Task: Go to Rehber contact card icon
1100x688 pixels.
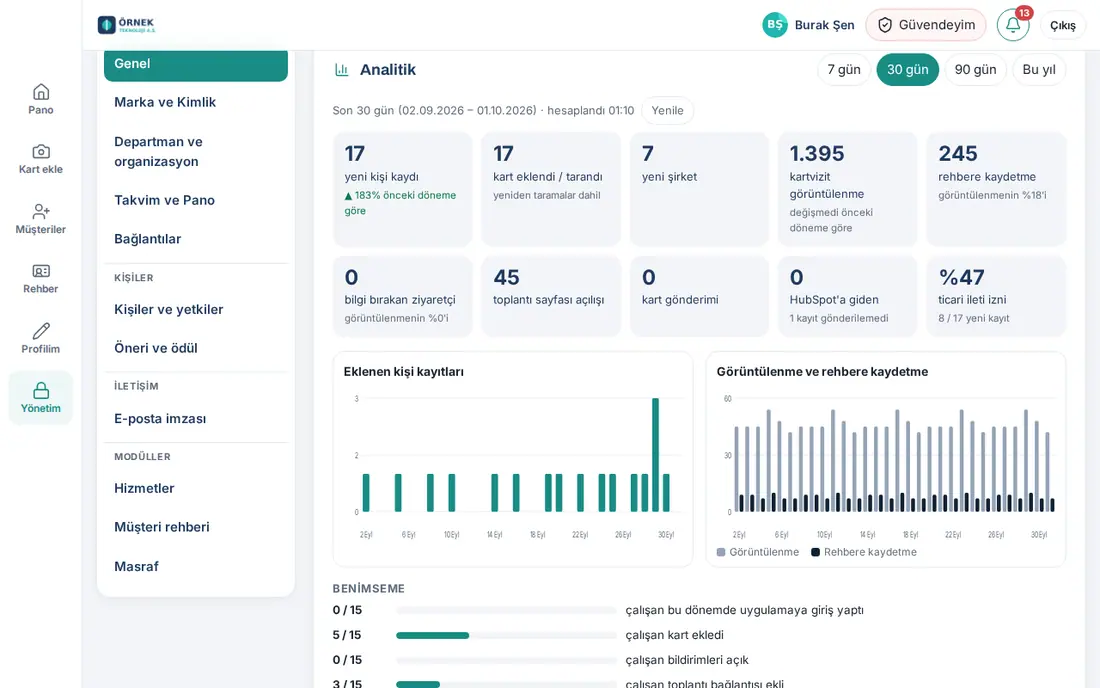Action: point(41,271)
